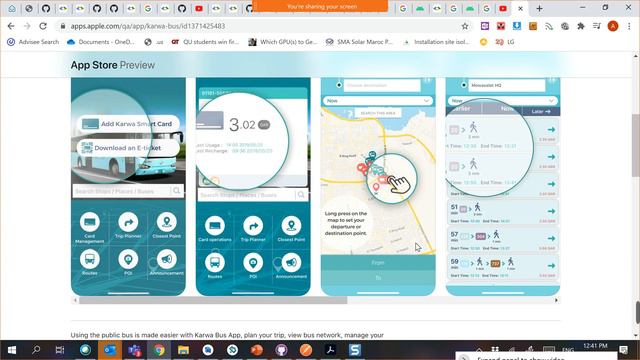
Task: Open the 'Documents - OneD...' bookmark
Action: tap(101, 42)
